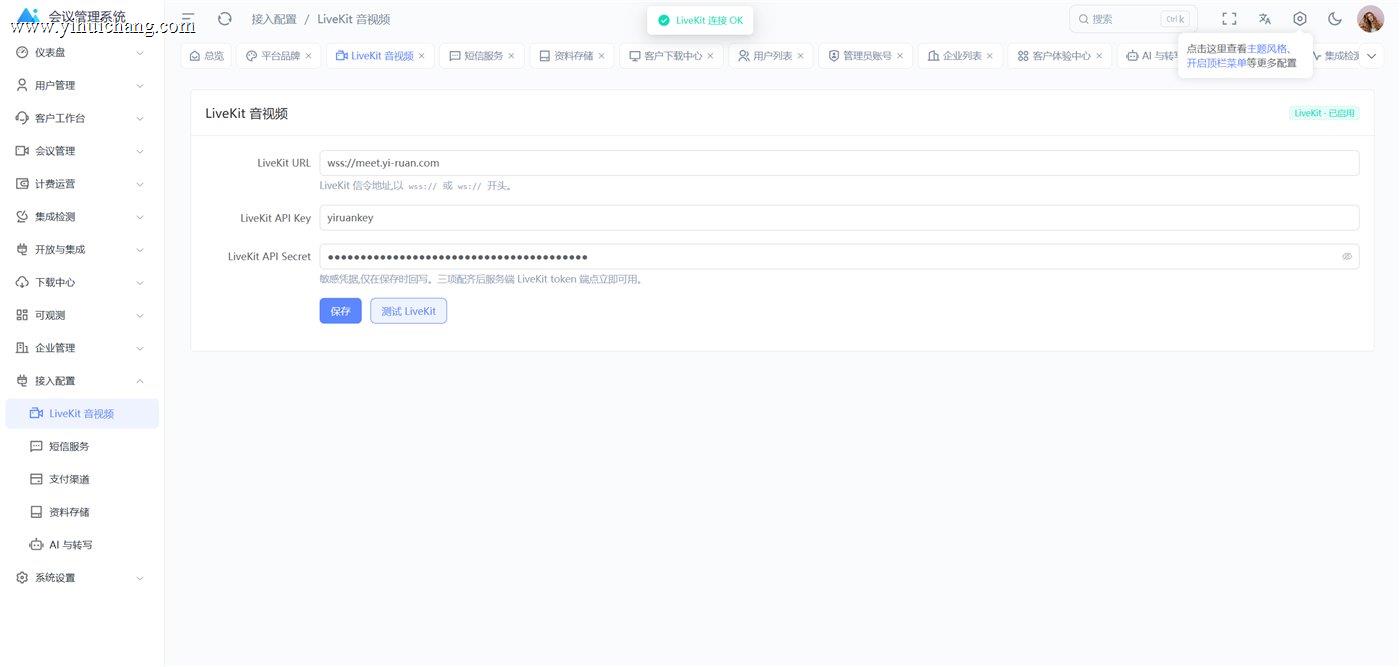Viewport: 1400px width, 667px height.
Task: Open 资料存储 in the sidebar submenu
Action: click(82, 512)
